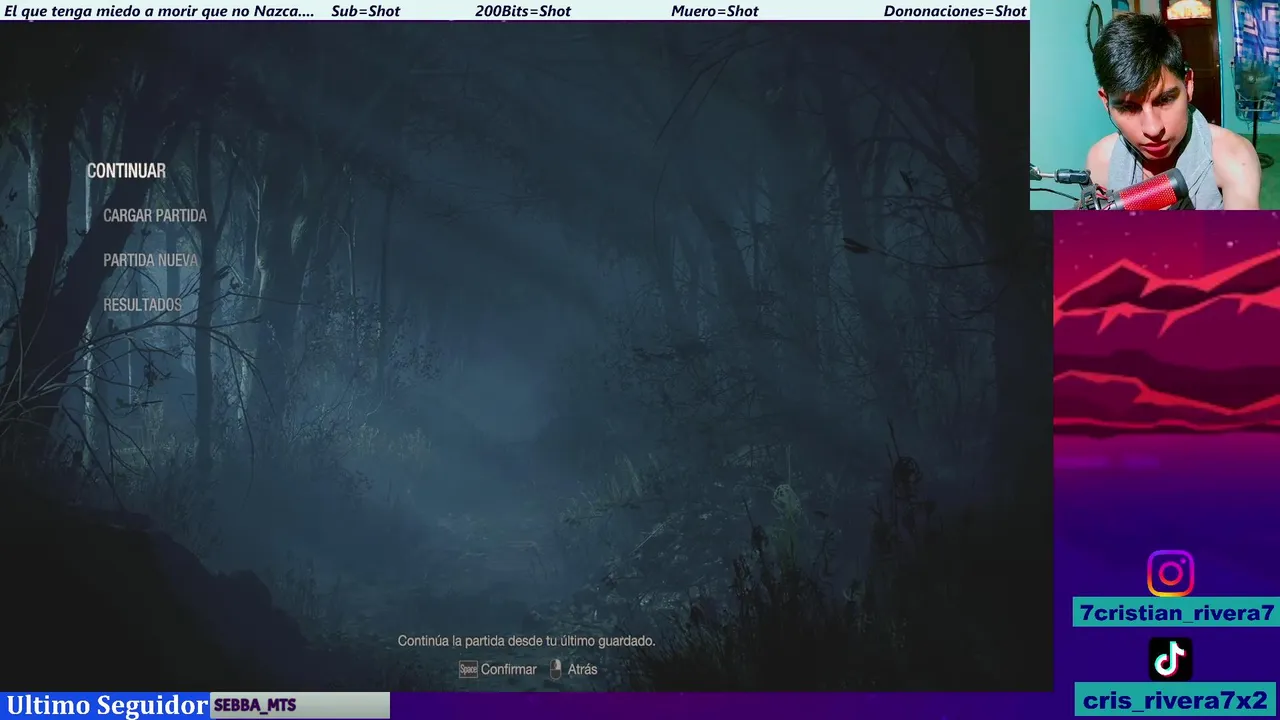Select CONTINUAR in the game menu
The image size is (1280, 720).
126,171
